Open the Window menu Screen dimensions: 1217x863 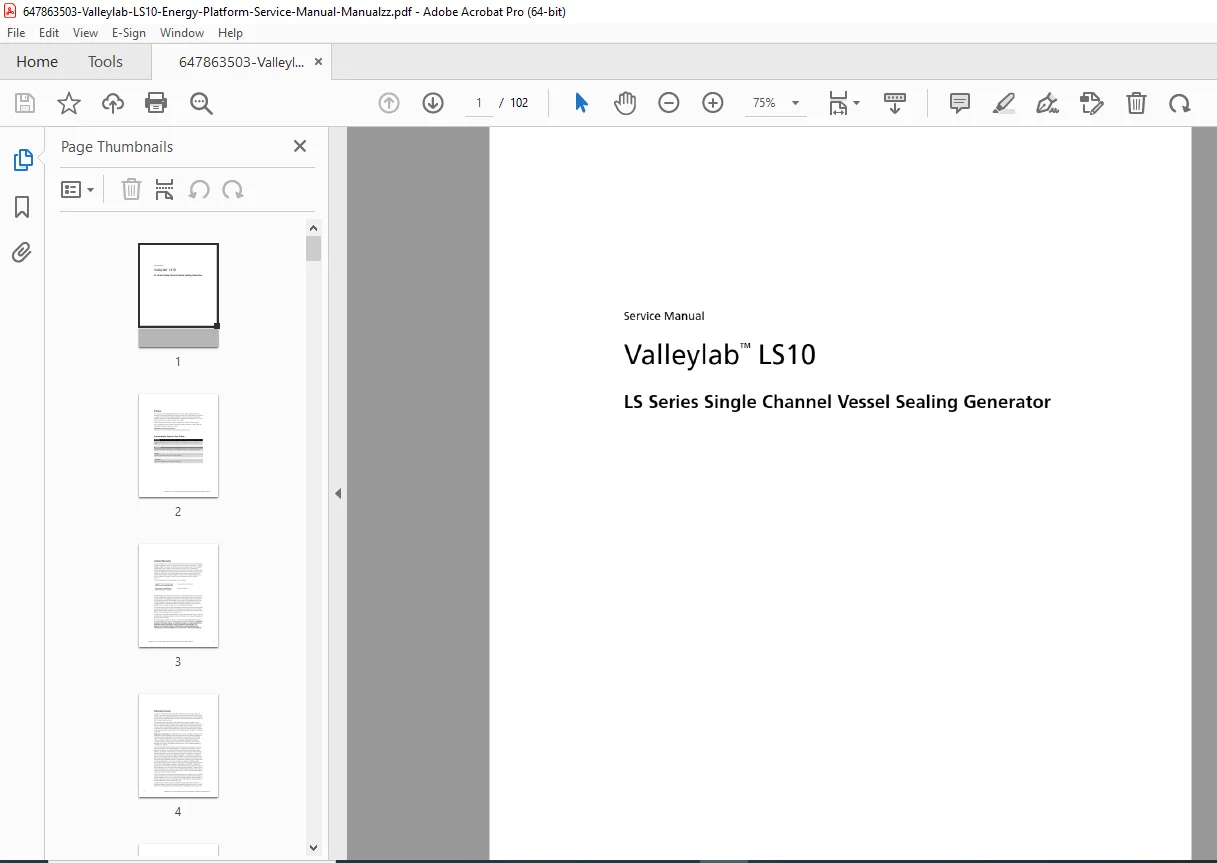[182, 33]
